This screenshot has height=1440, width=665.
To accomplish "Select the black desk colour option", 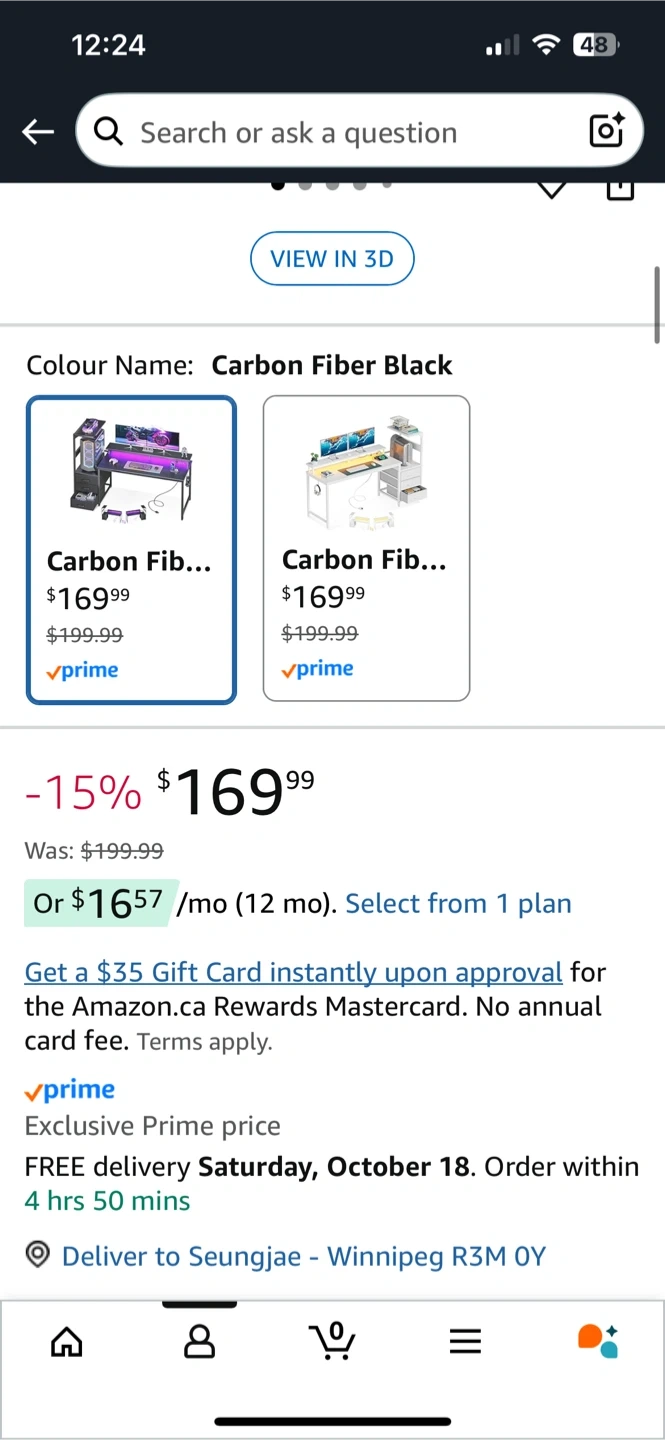I will point(131,549).
